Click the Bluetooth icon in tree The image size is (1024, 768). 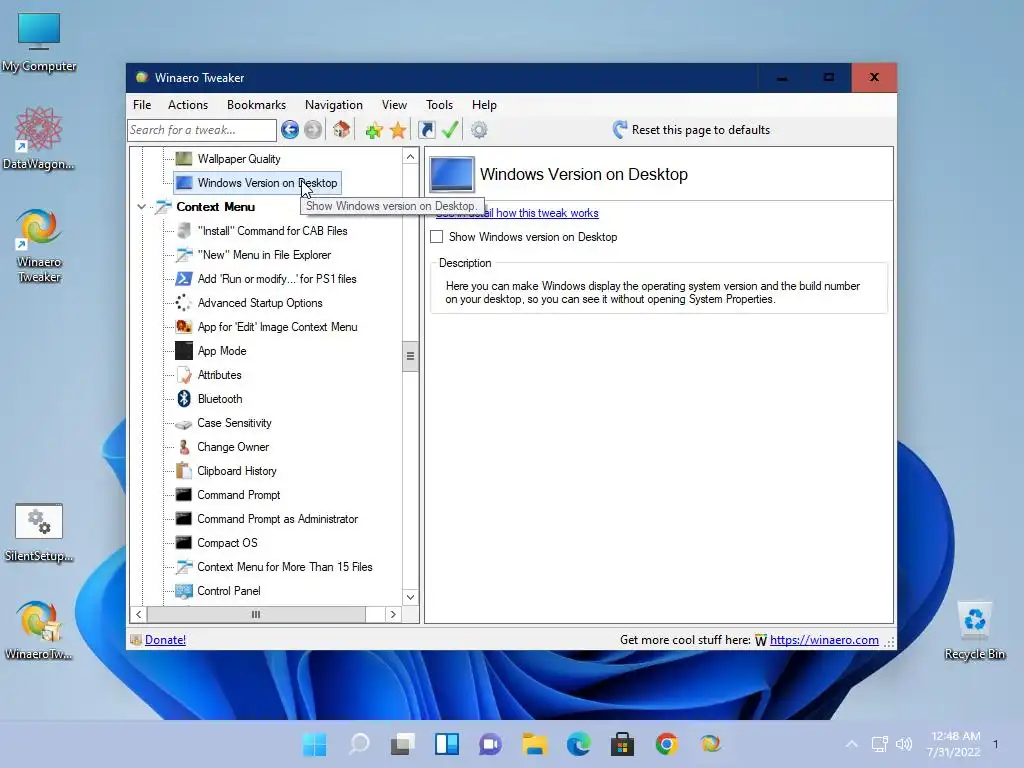tap(184, 399)
